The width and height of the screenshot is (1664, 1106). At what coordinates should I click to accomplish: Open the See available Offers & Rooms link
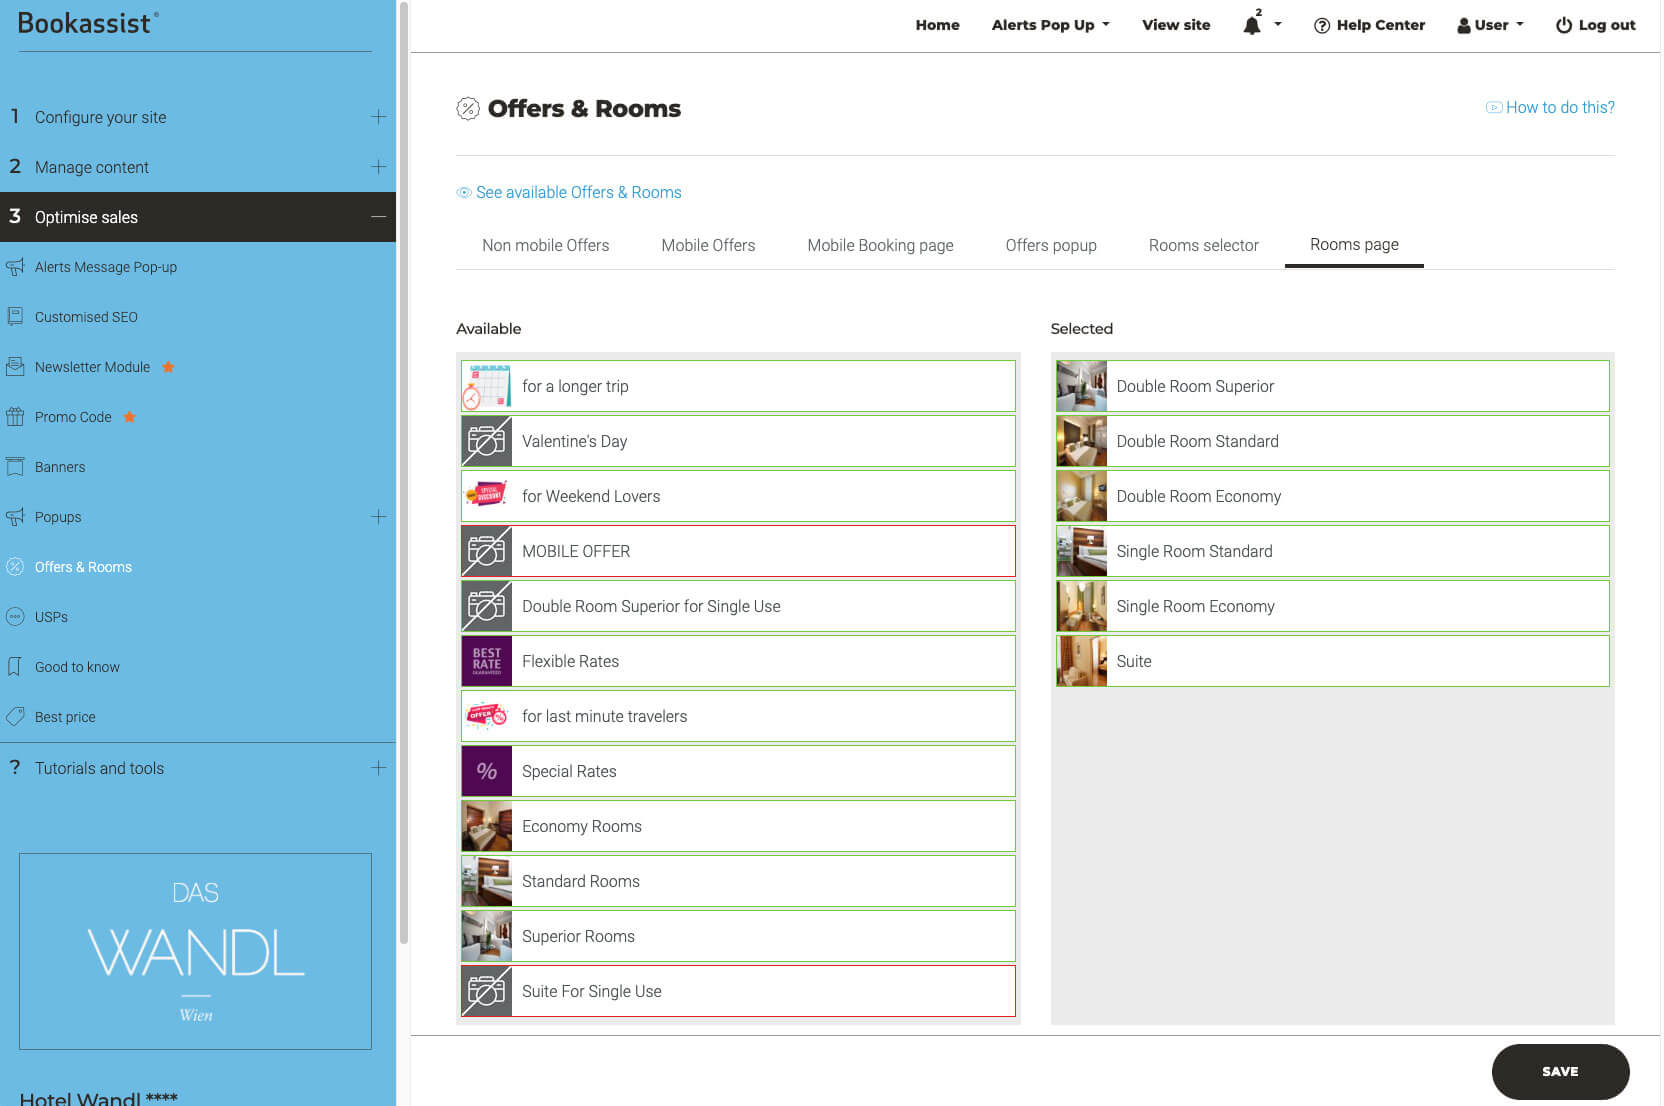(x=579, y=192)
